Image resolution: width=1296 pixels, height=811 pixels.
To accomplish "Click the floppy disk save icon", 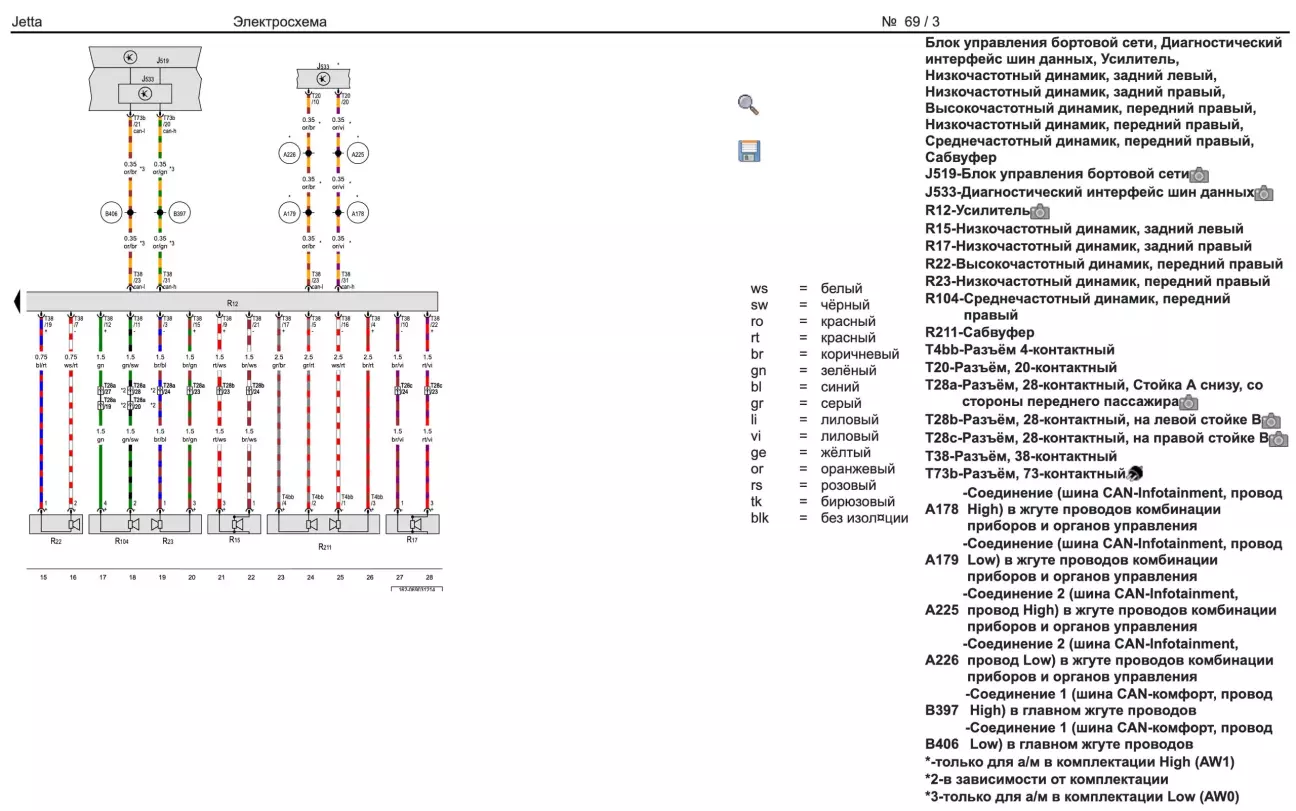I will (x=748, y=151).
